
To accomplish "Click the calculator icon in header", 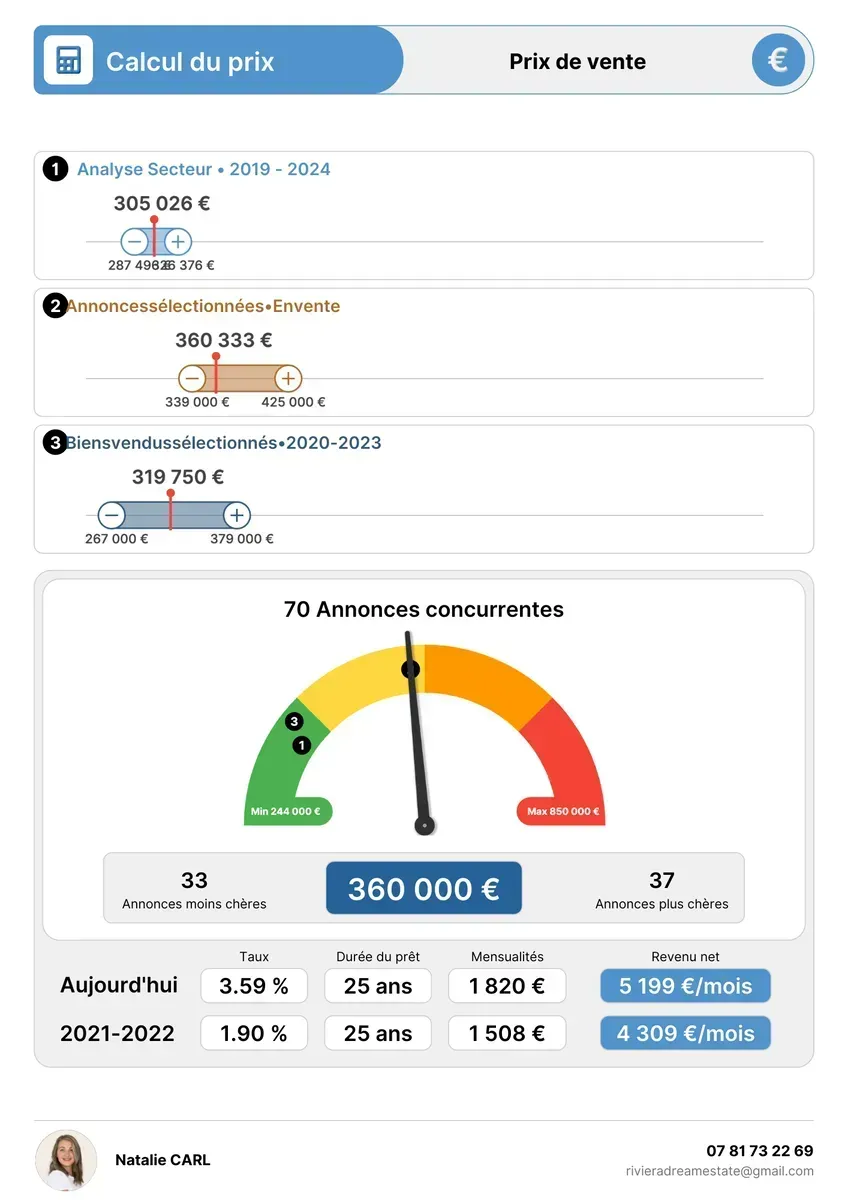I will [68, 60].
